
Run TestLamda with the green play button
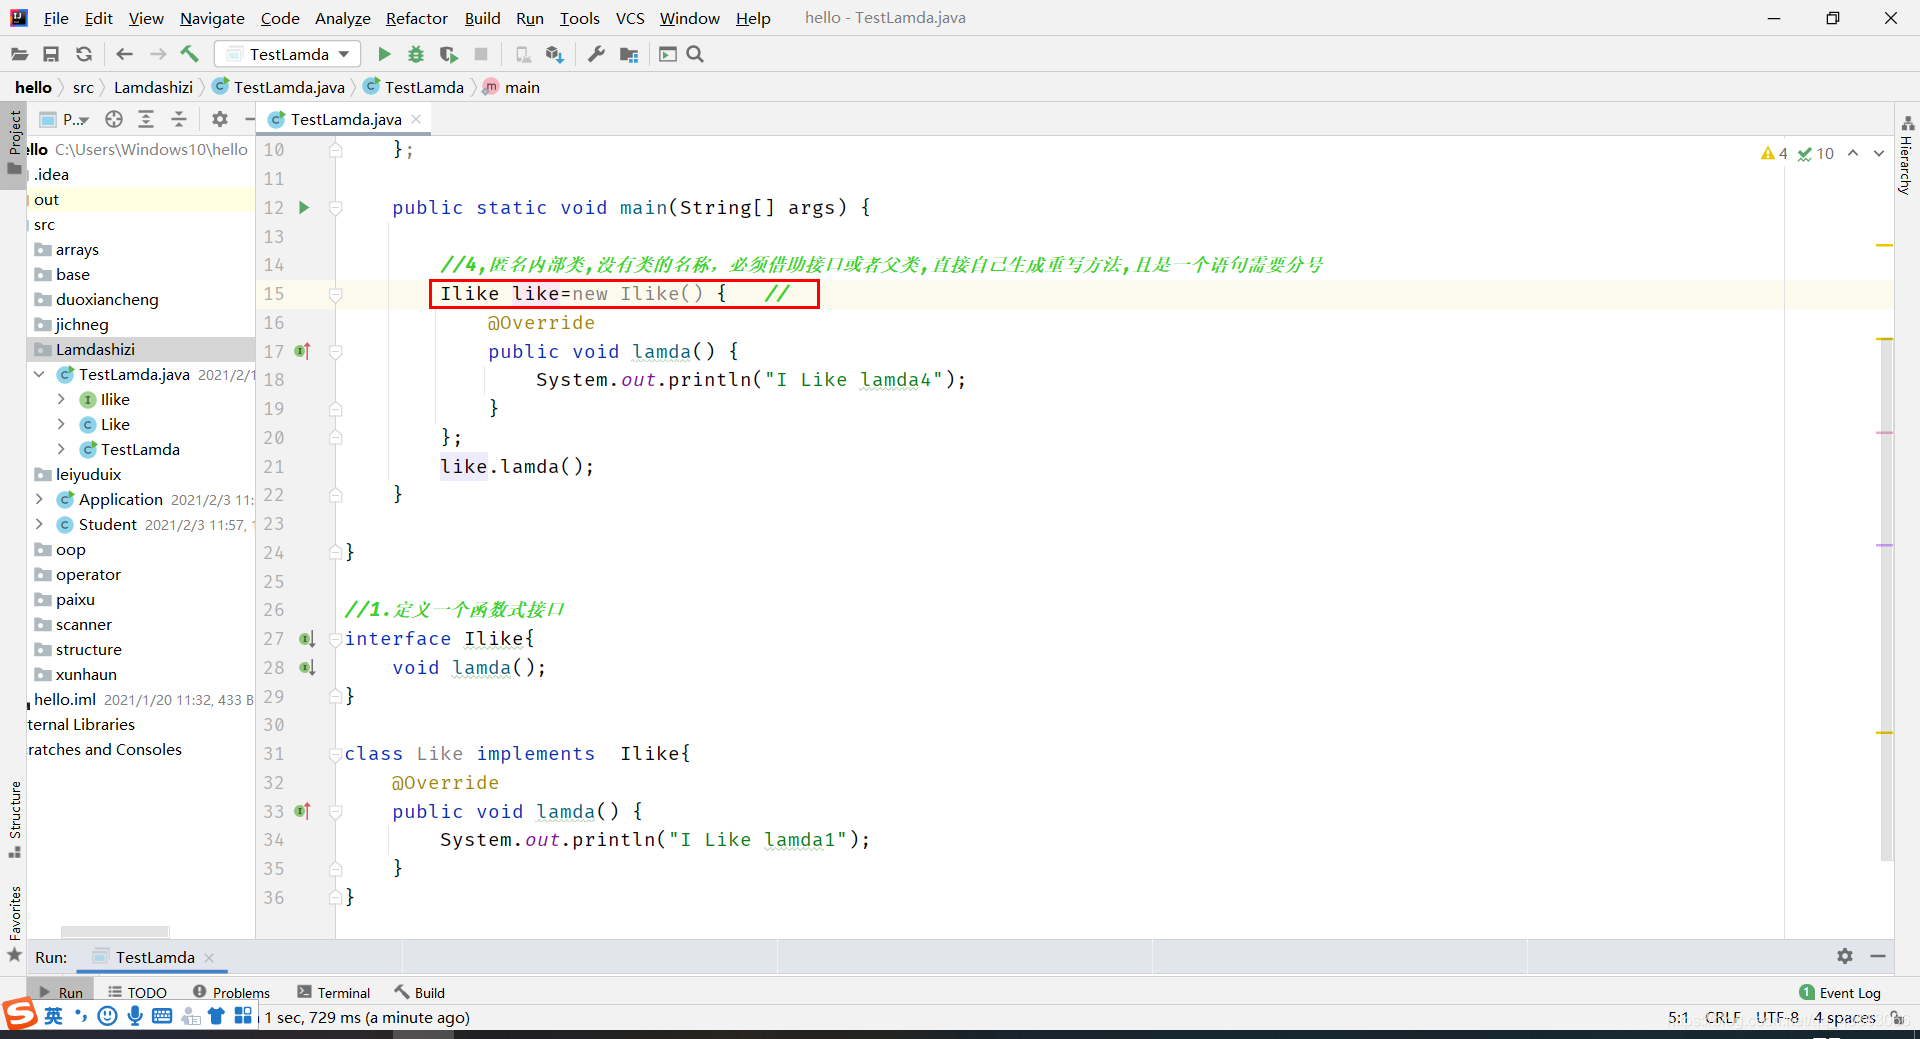click(x=384, y=54)
